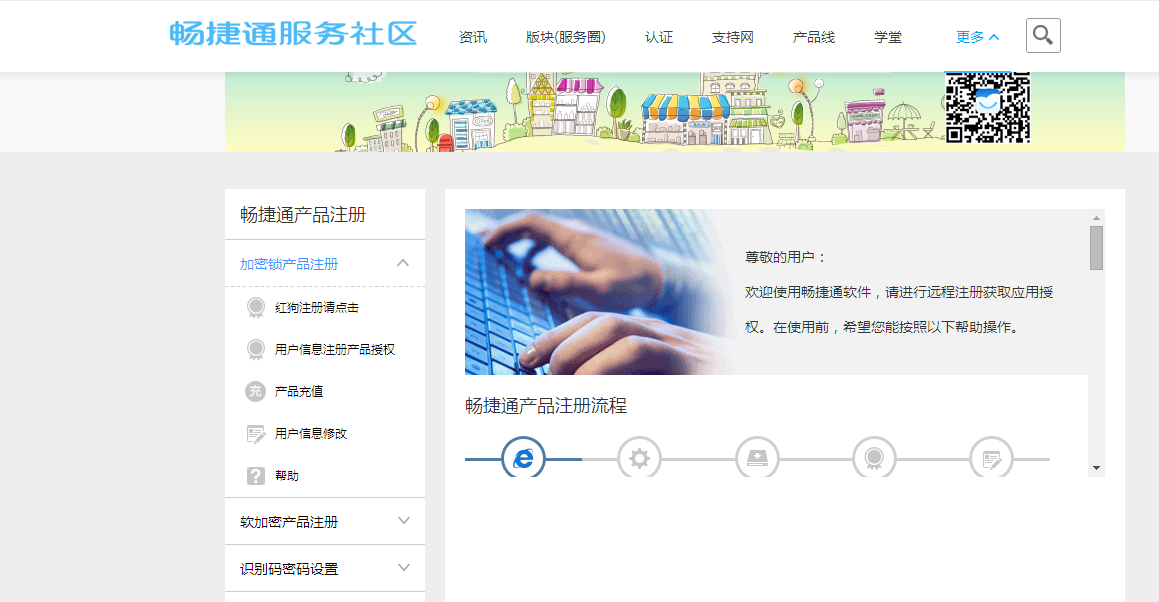Select the 软加密产品注册 heading text

tap(289, 522)
